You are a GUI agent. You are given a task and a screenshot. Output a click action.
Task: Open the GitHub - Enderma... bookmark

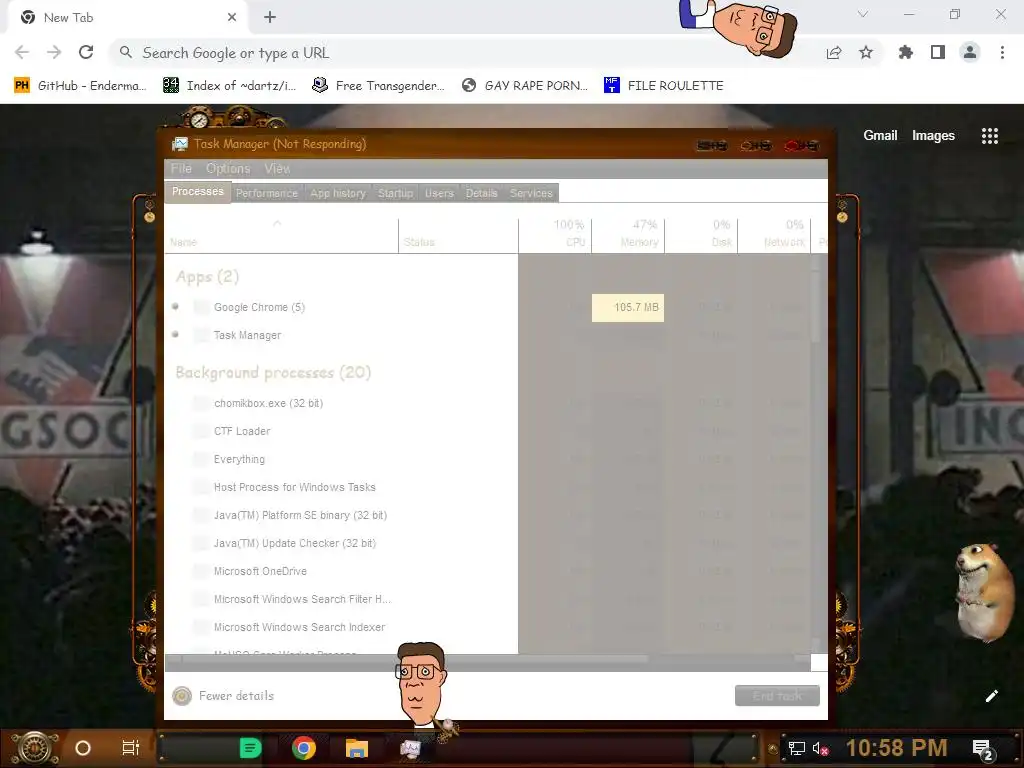pos(80,86)
